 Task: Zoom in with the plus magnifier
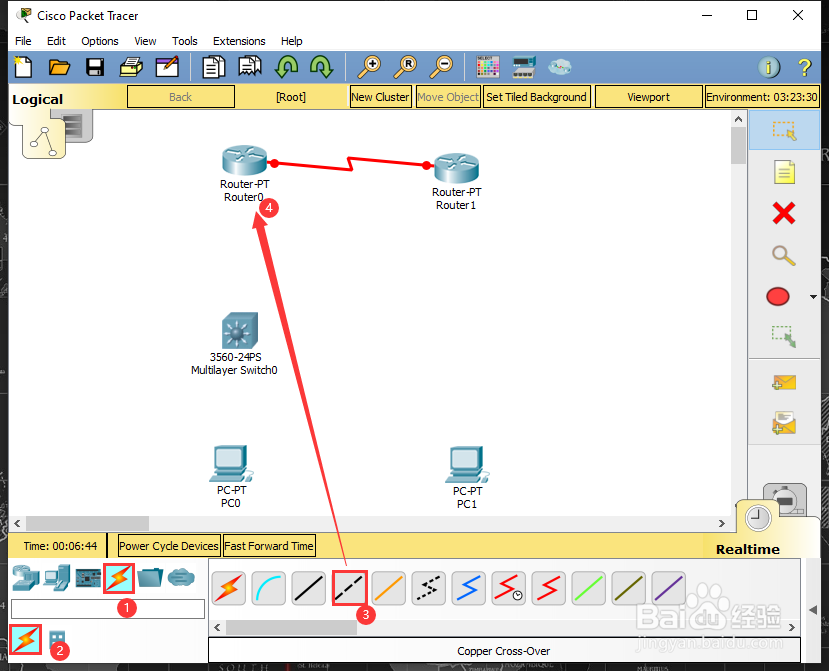point(369,67)
